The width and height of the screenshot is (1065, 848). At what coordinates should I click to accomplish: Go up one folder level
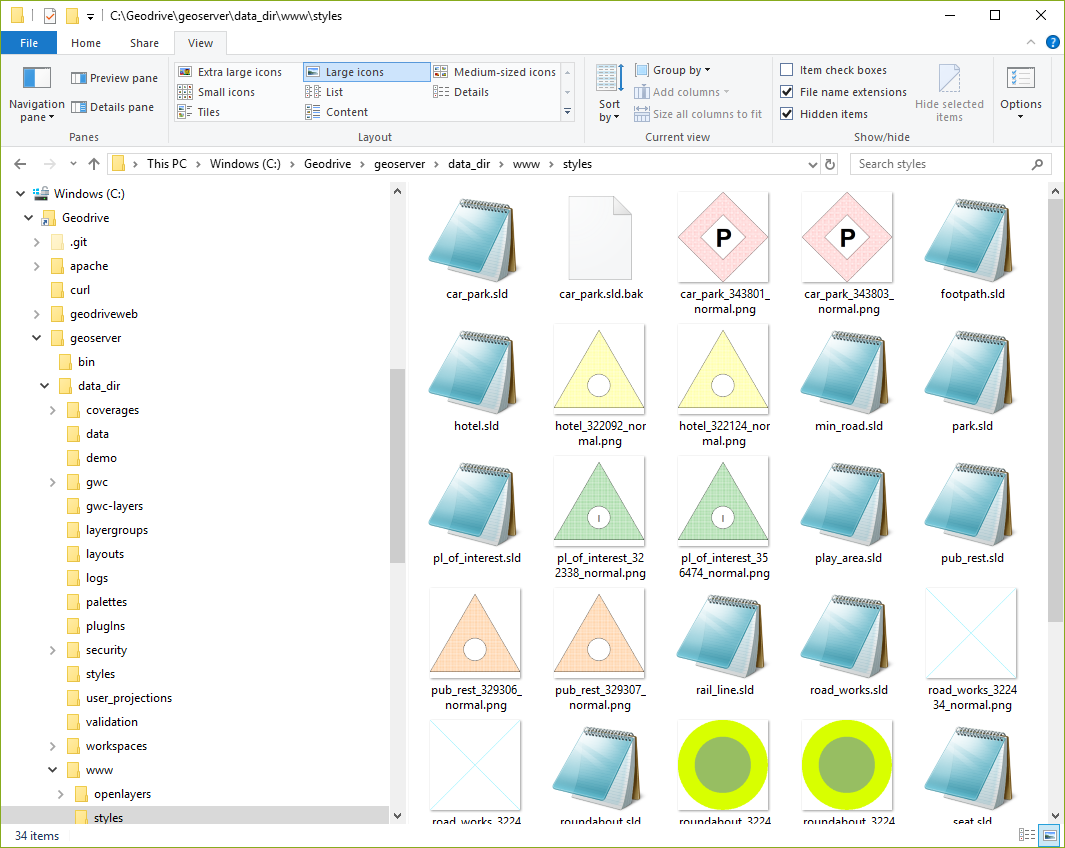click(94, 164)
